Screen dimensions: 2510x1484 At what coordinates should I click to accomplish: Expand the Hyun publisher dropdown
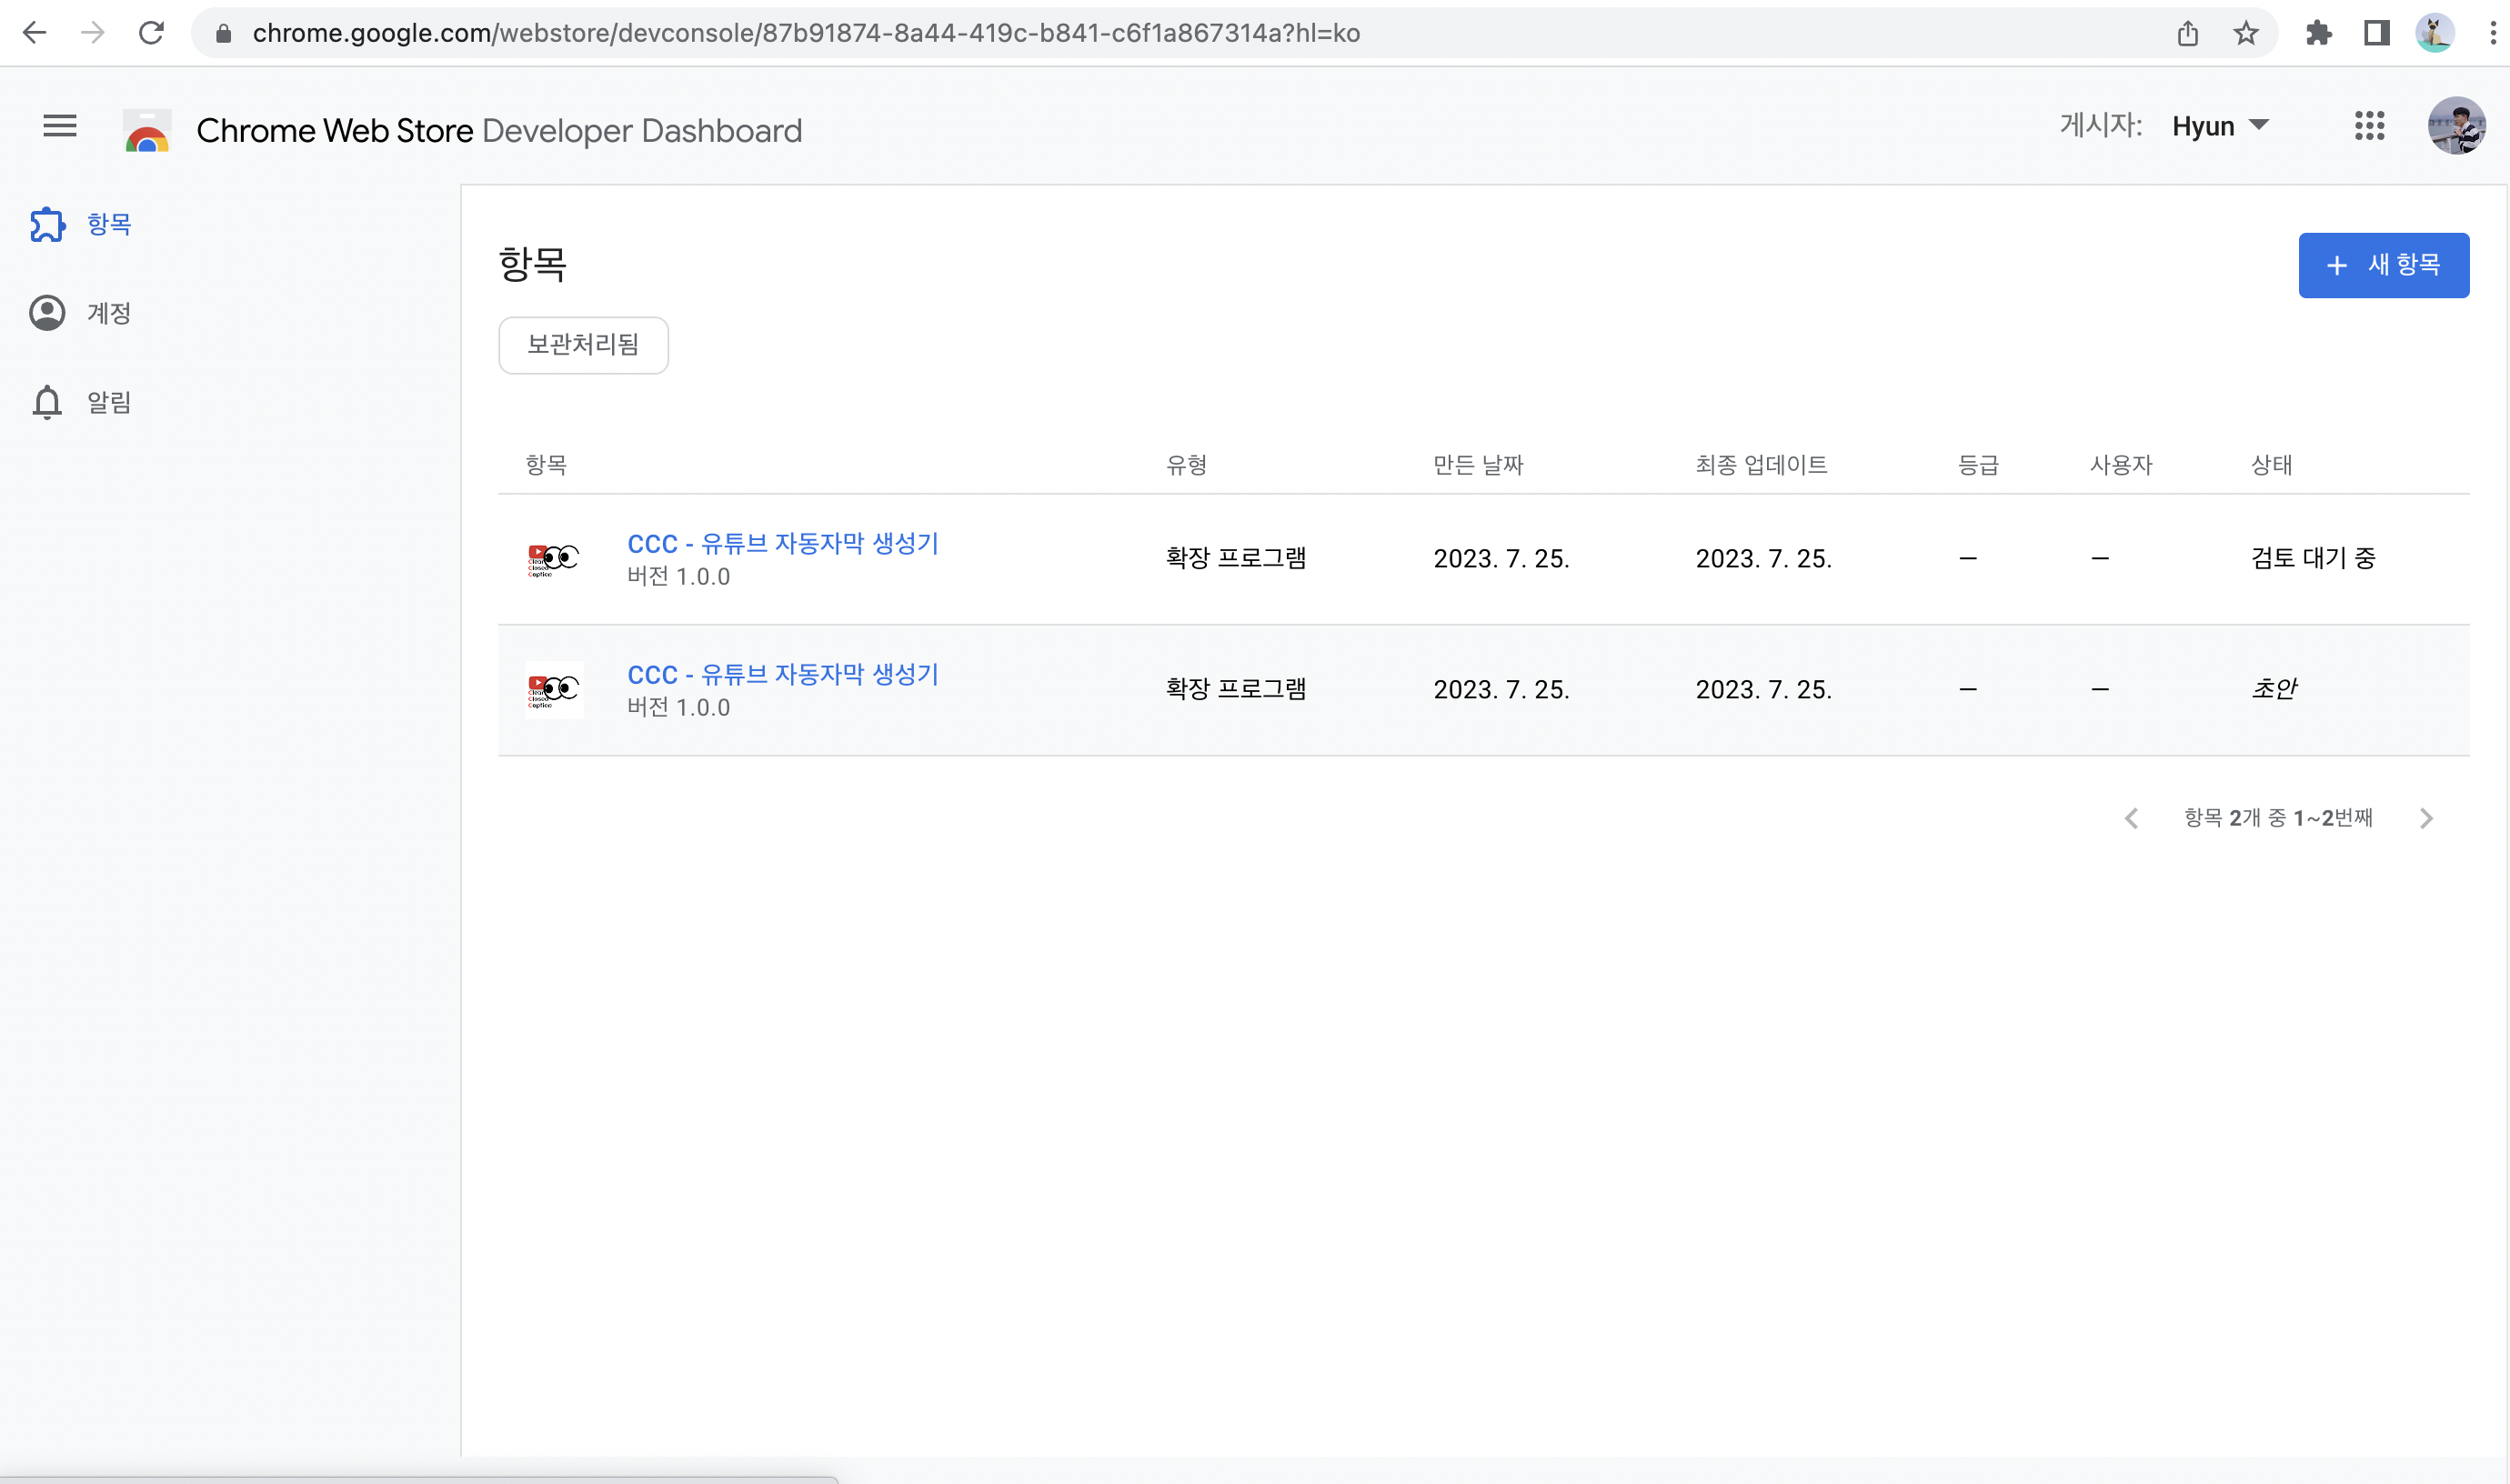[x=2220, y=126]
